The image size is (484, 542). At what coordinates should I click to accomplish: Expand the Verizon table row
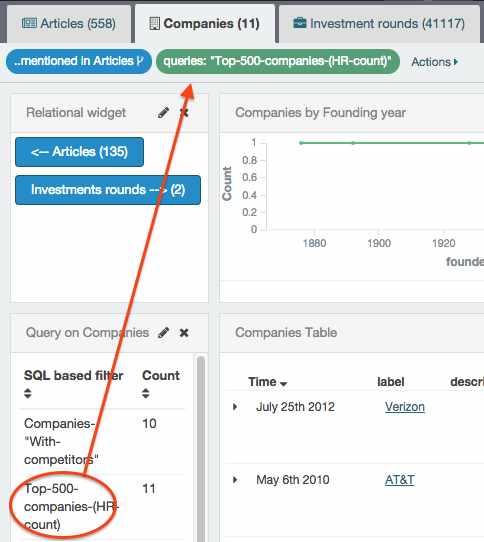point(235,407)
